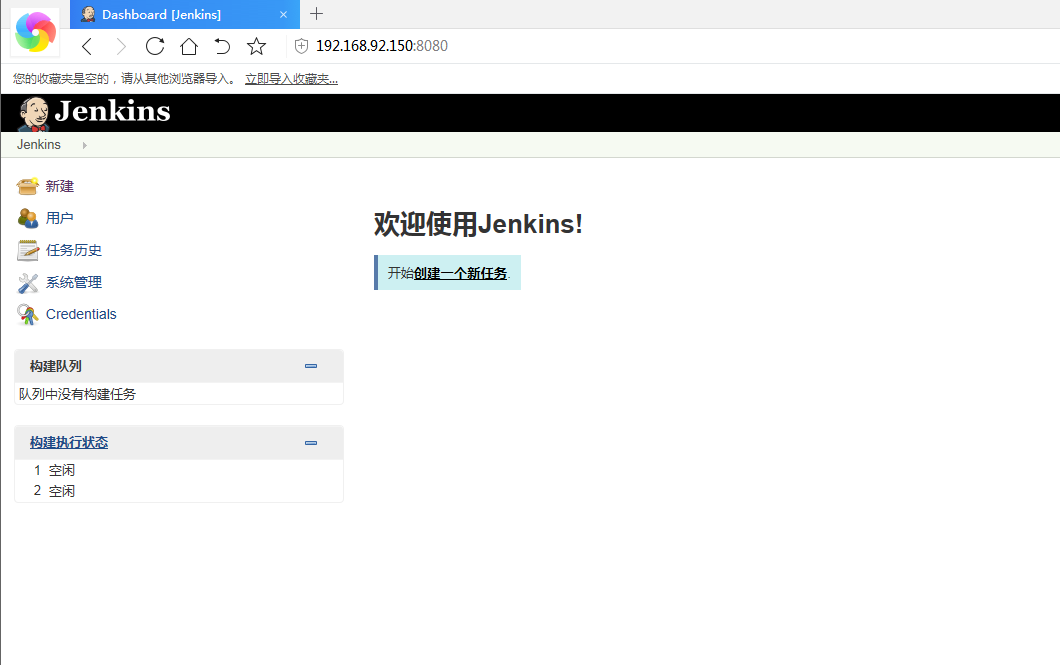Click the 用户 people icon
The width and height of the screenshot is (1060, 665).
[28, 218]
